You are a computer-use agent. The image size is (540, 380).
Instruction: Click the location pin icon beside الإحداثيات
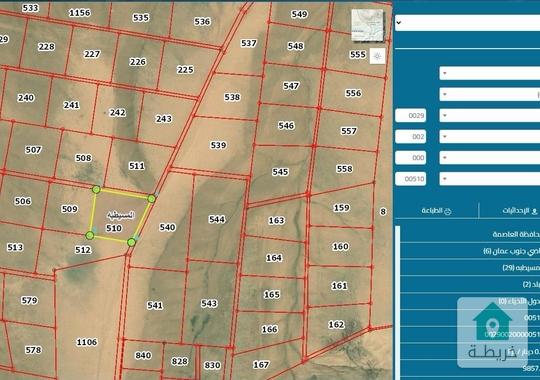pos(534,211)
